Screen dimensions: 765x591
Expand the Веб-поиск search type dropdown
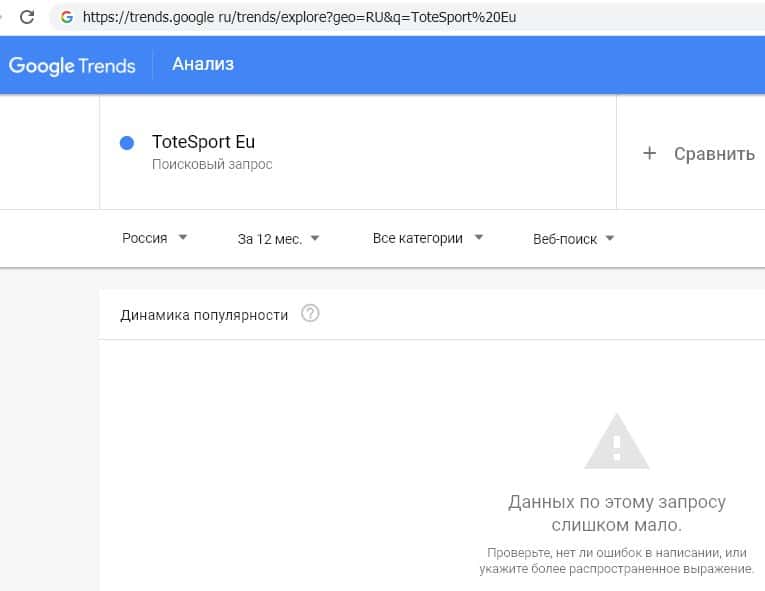573,239
